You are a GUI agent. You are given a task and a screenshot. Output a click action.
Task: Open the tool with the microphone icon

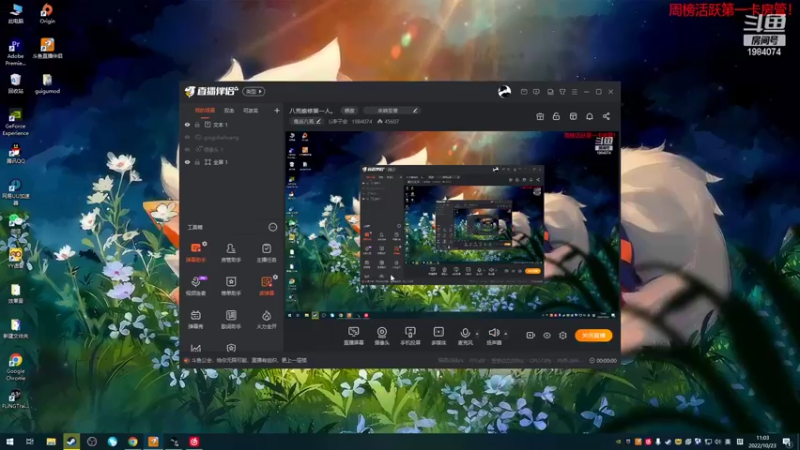pos(196,286)
